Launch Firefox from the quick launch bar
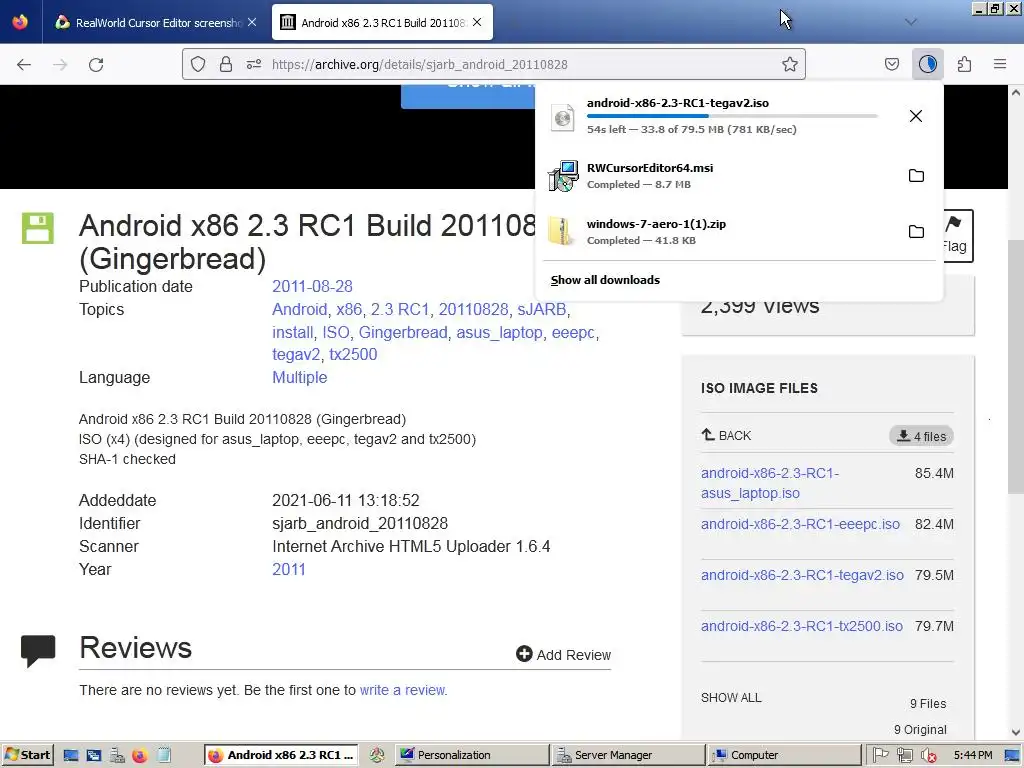 (x=140, y=756)
